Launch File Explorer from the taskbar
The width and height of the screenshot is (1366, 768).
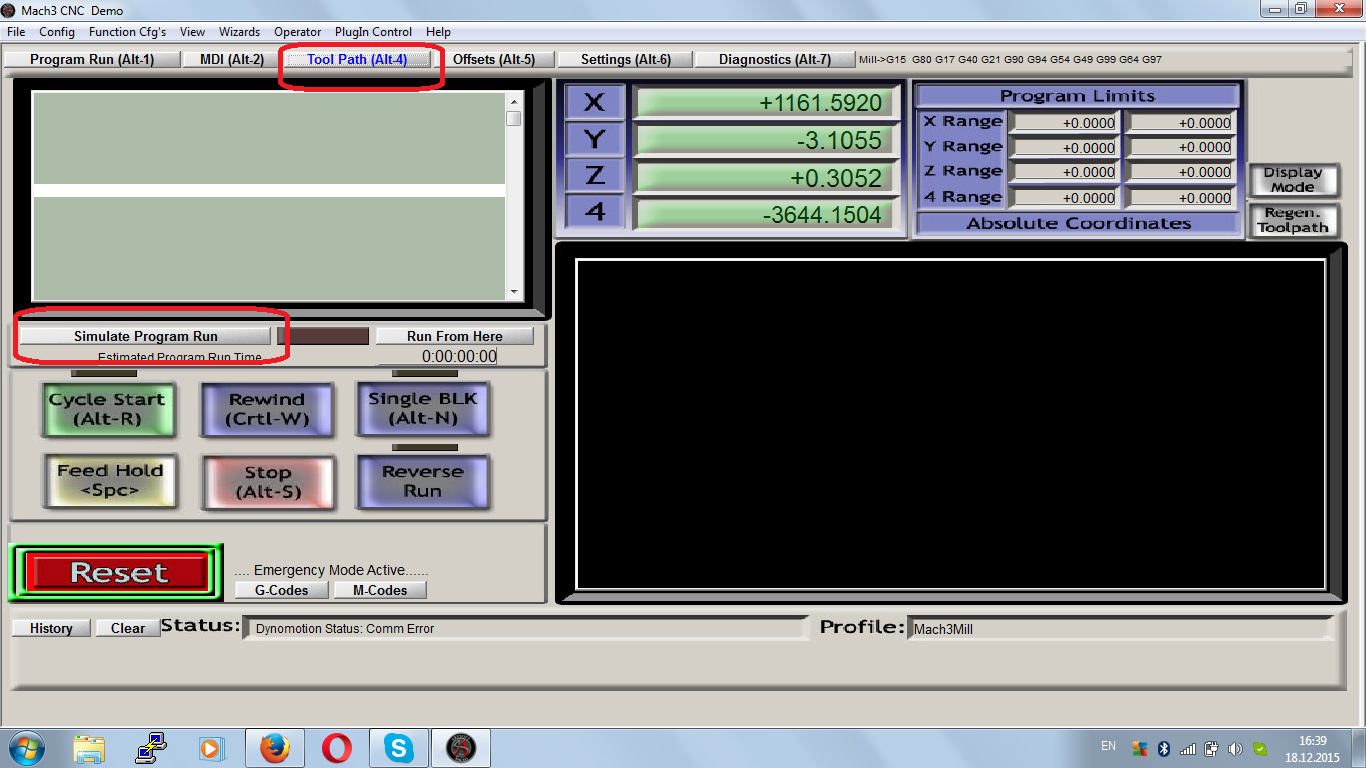coord(89,748)
